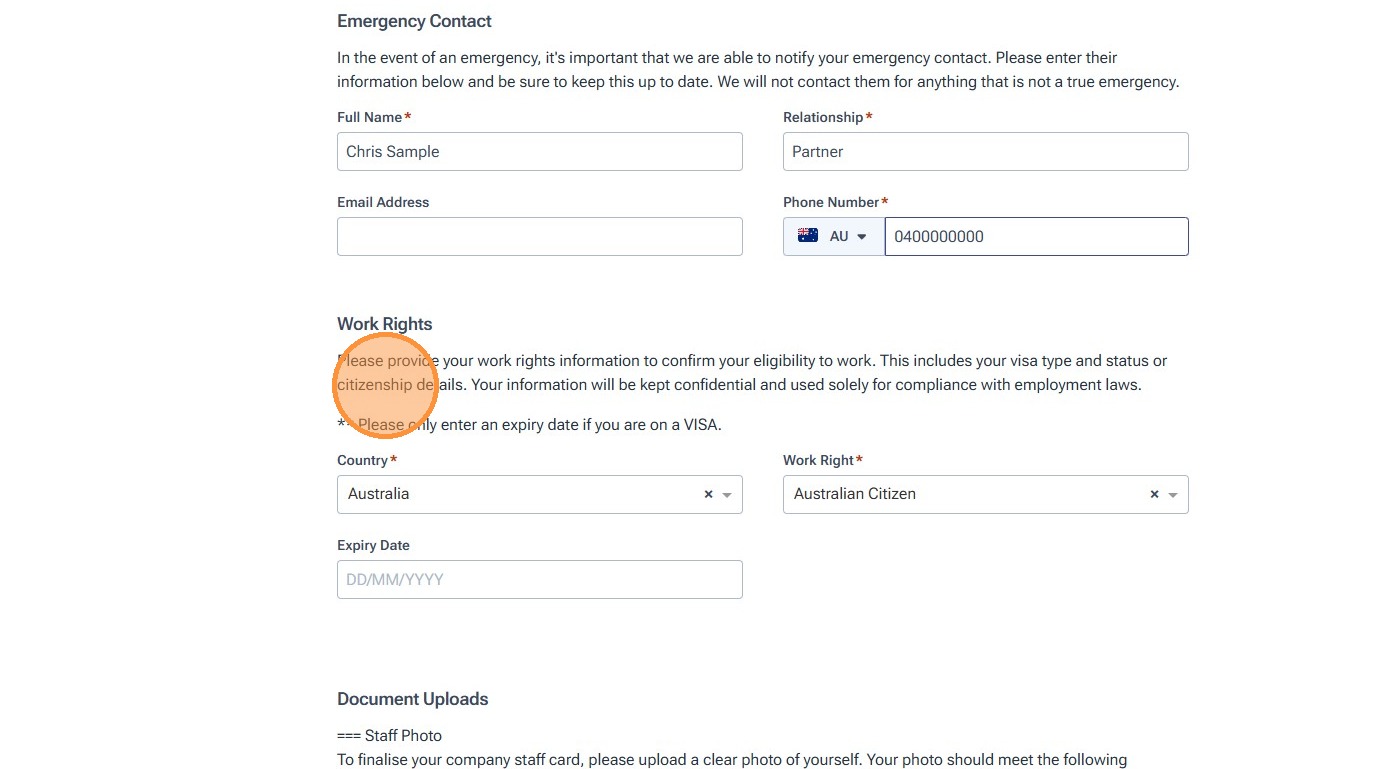
Task: Focus the Full Name field
Action: coord(539,152)
